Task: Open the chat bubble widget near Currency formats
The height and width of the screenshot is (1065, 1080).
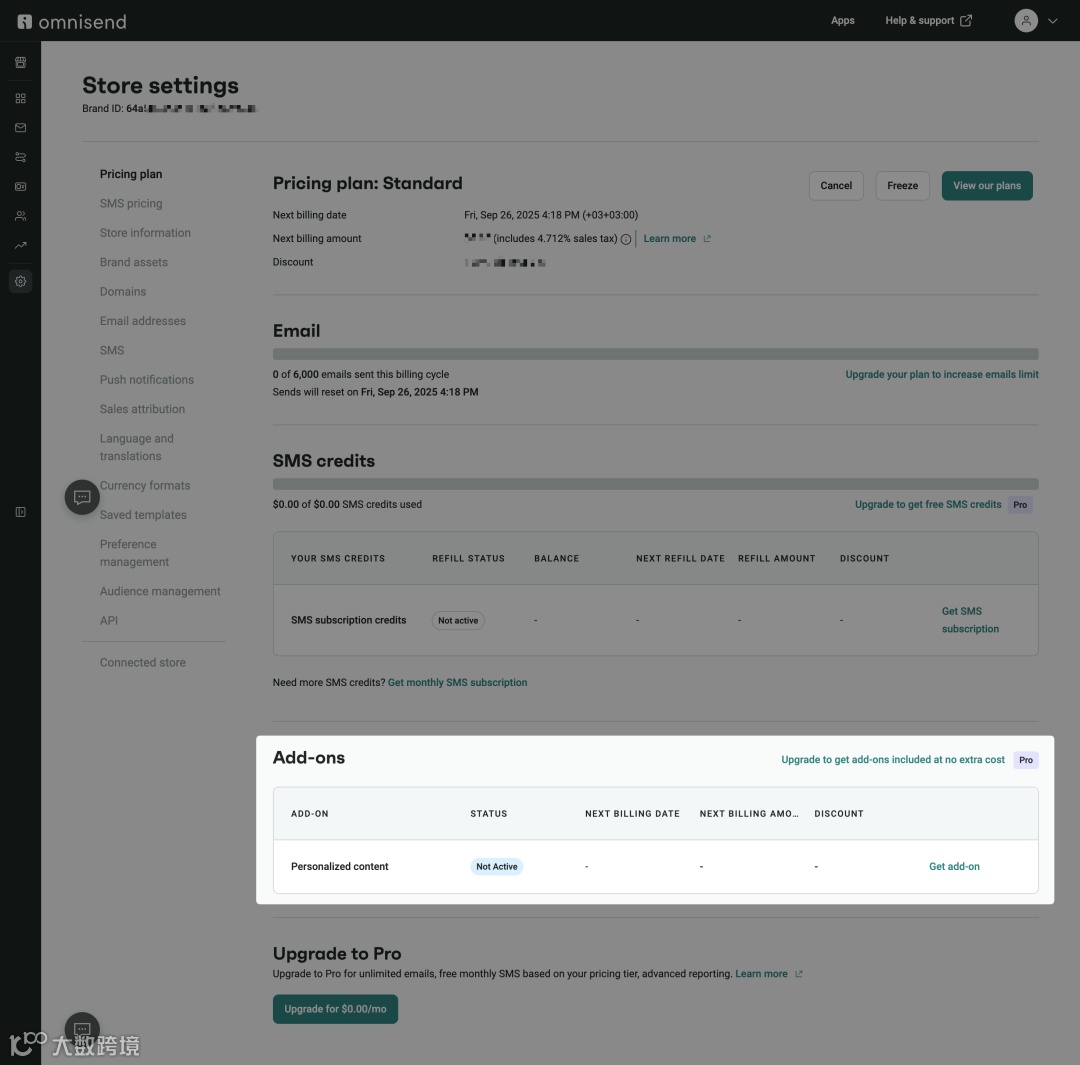Action: pos(82,497)
